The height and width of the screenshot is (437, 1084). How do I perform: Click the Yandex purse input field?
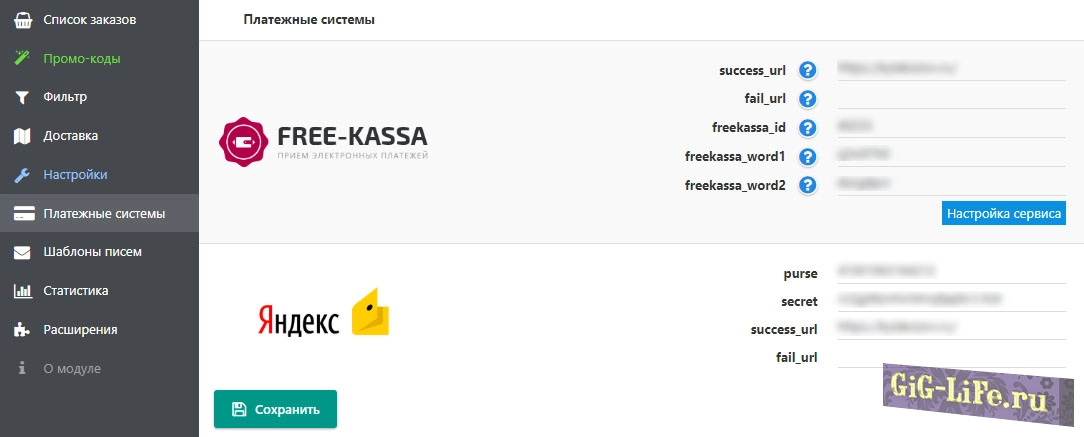tap(951, 272)
